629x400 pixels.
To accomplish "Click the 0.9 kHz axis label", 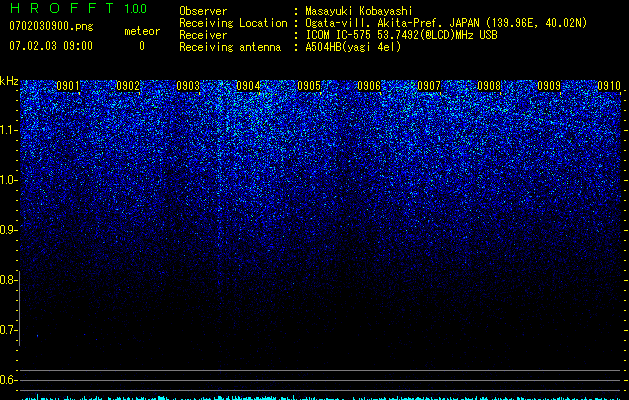I will click(8, 230).
